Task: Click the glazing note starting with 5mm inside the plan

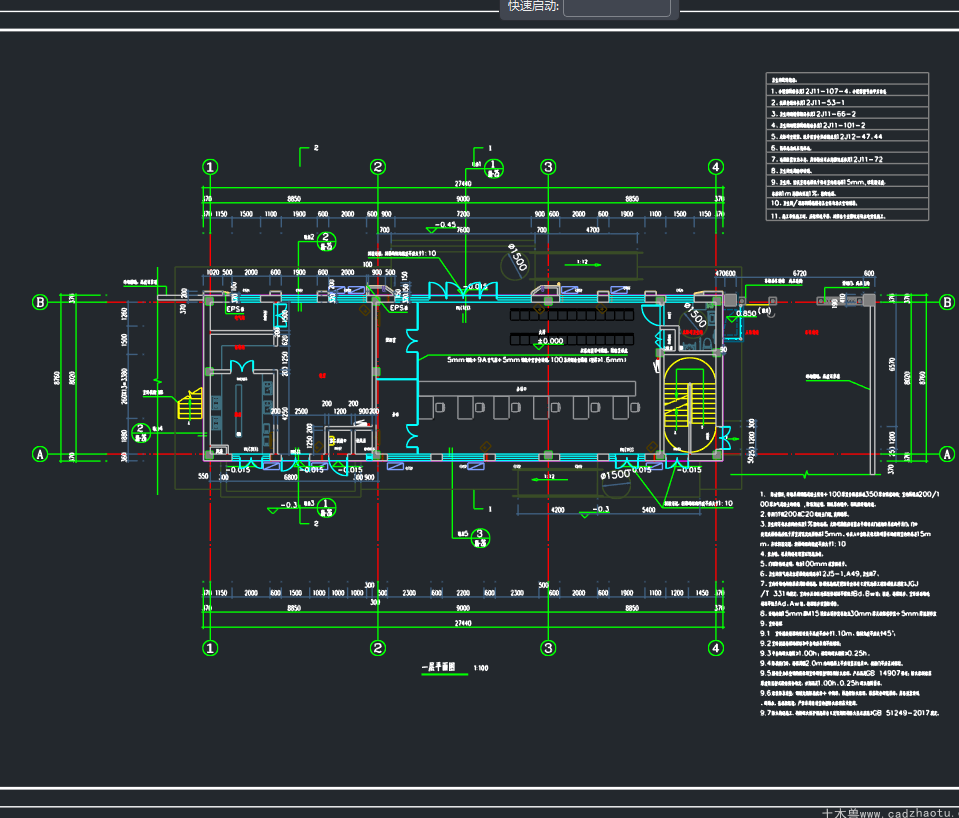Action: (536, 360)
